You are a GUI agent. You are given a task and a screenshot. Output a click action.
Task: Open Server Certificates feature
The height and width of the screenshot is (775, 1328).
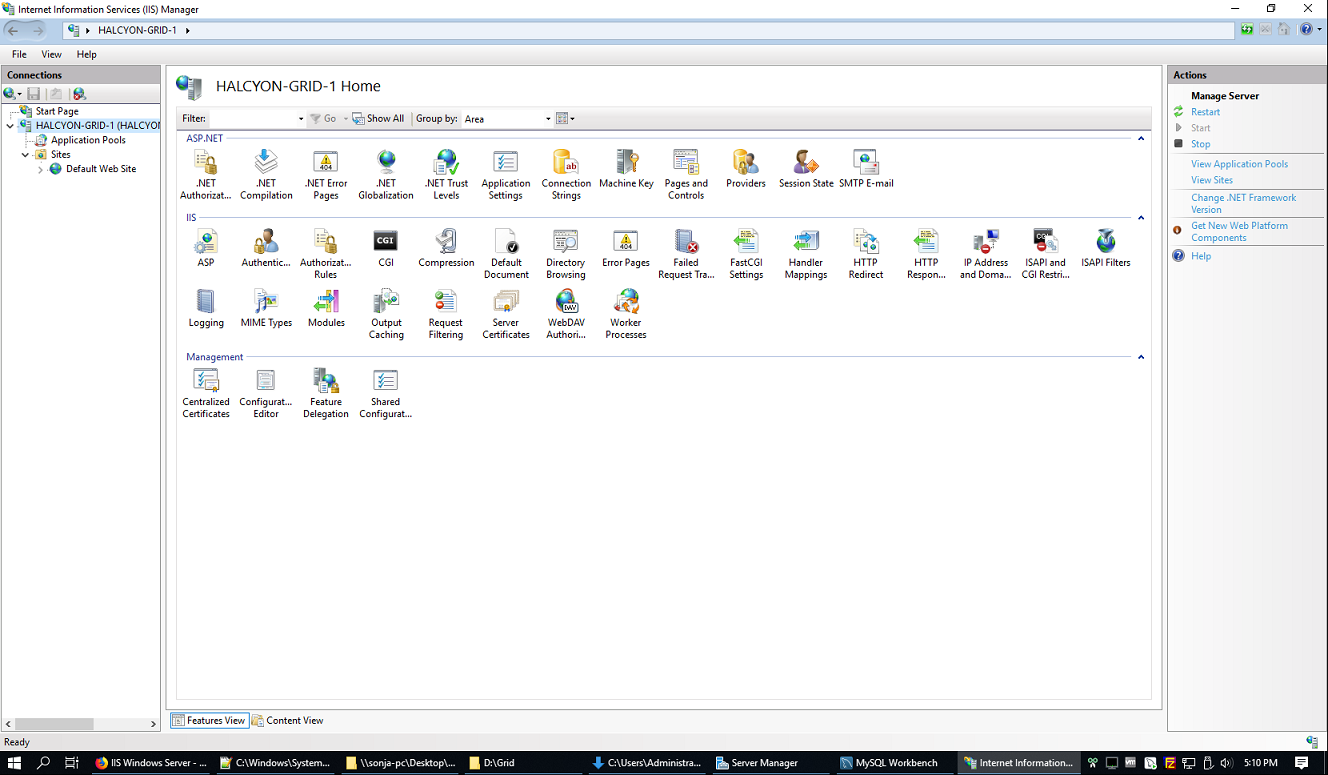click(x=506, y=314)
